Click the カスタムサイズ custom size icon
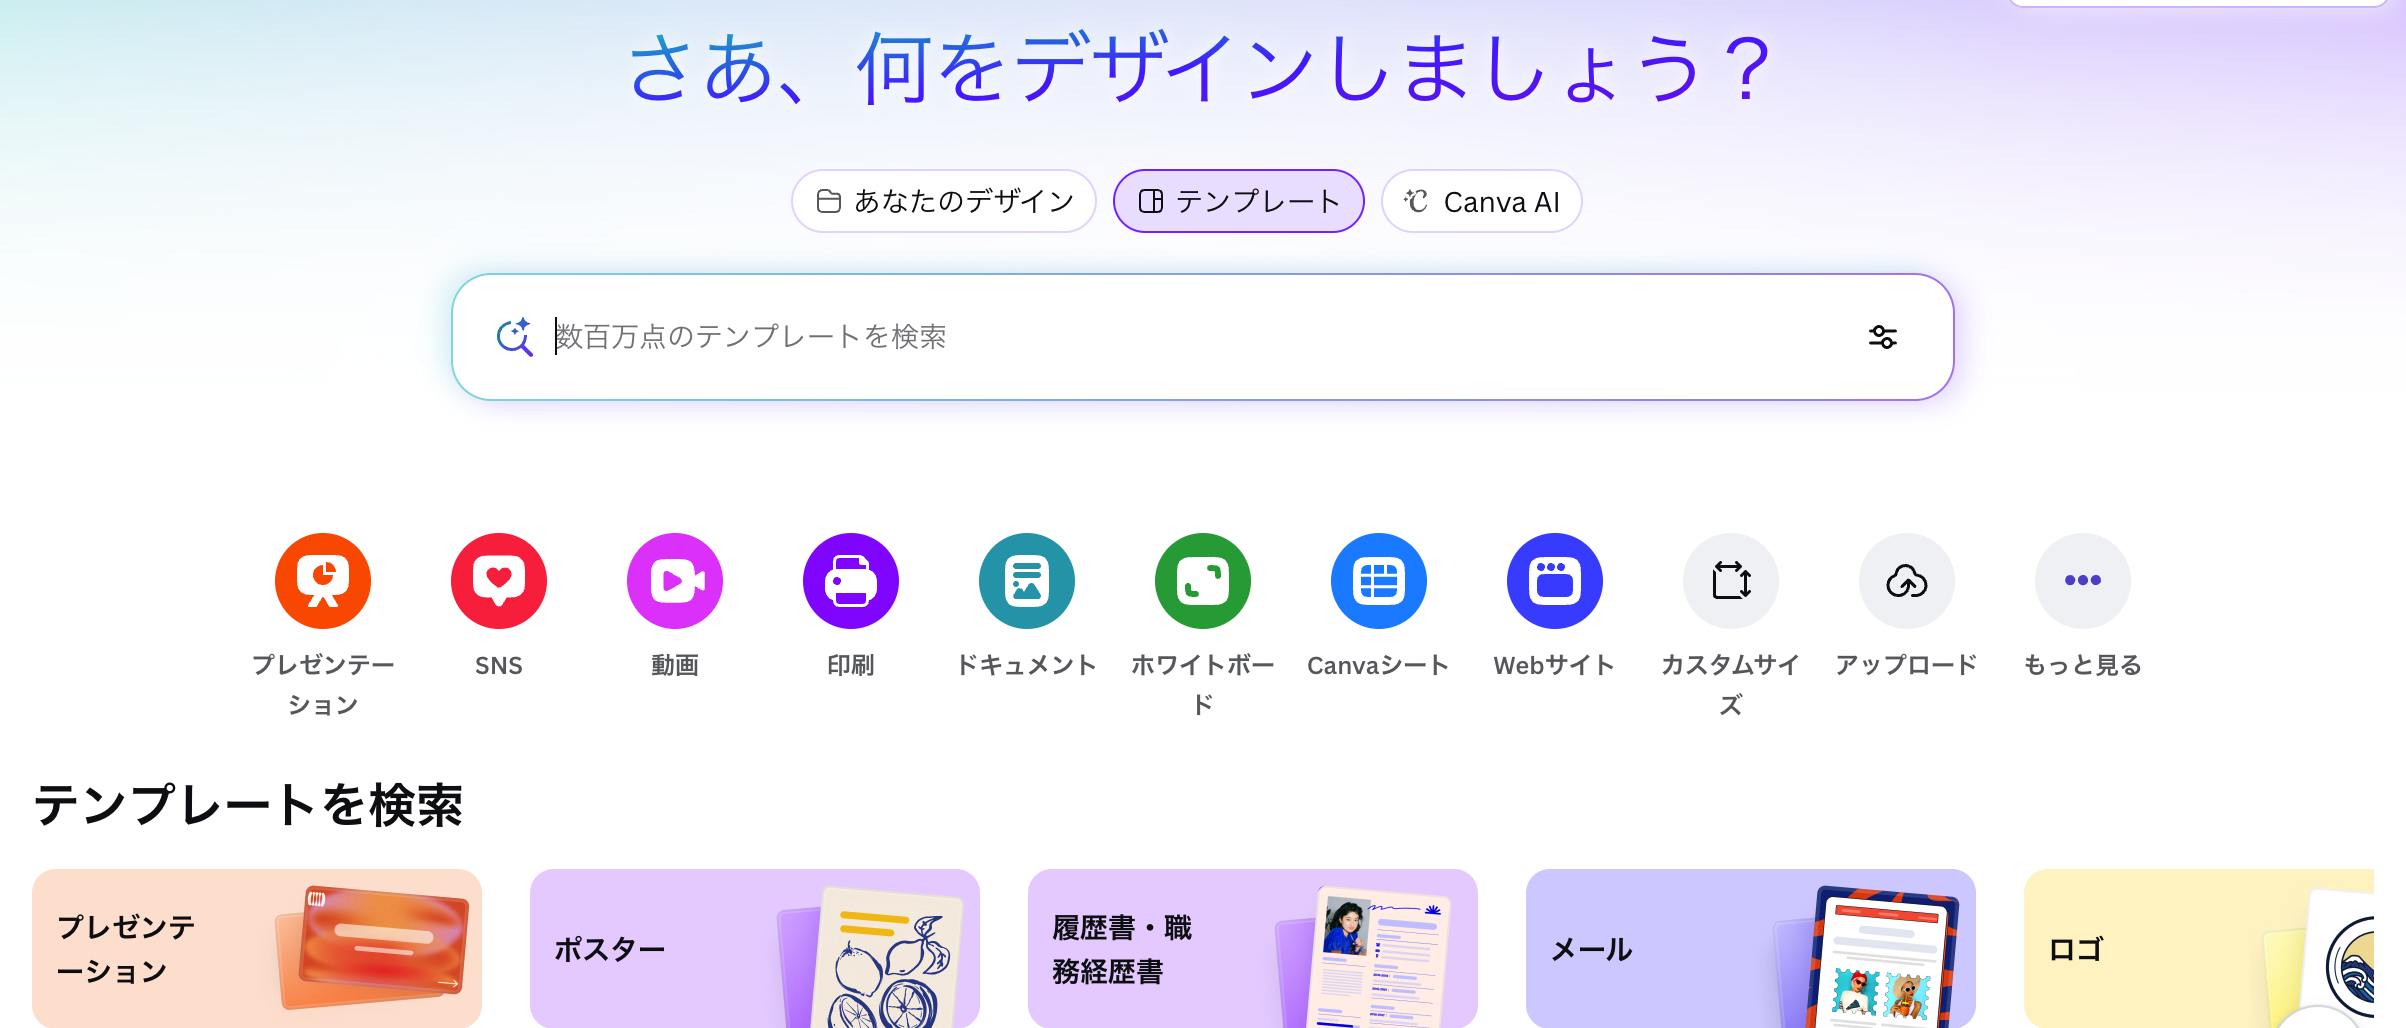The image size is (2406, 1028). 1731,581
